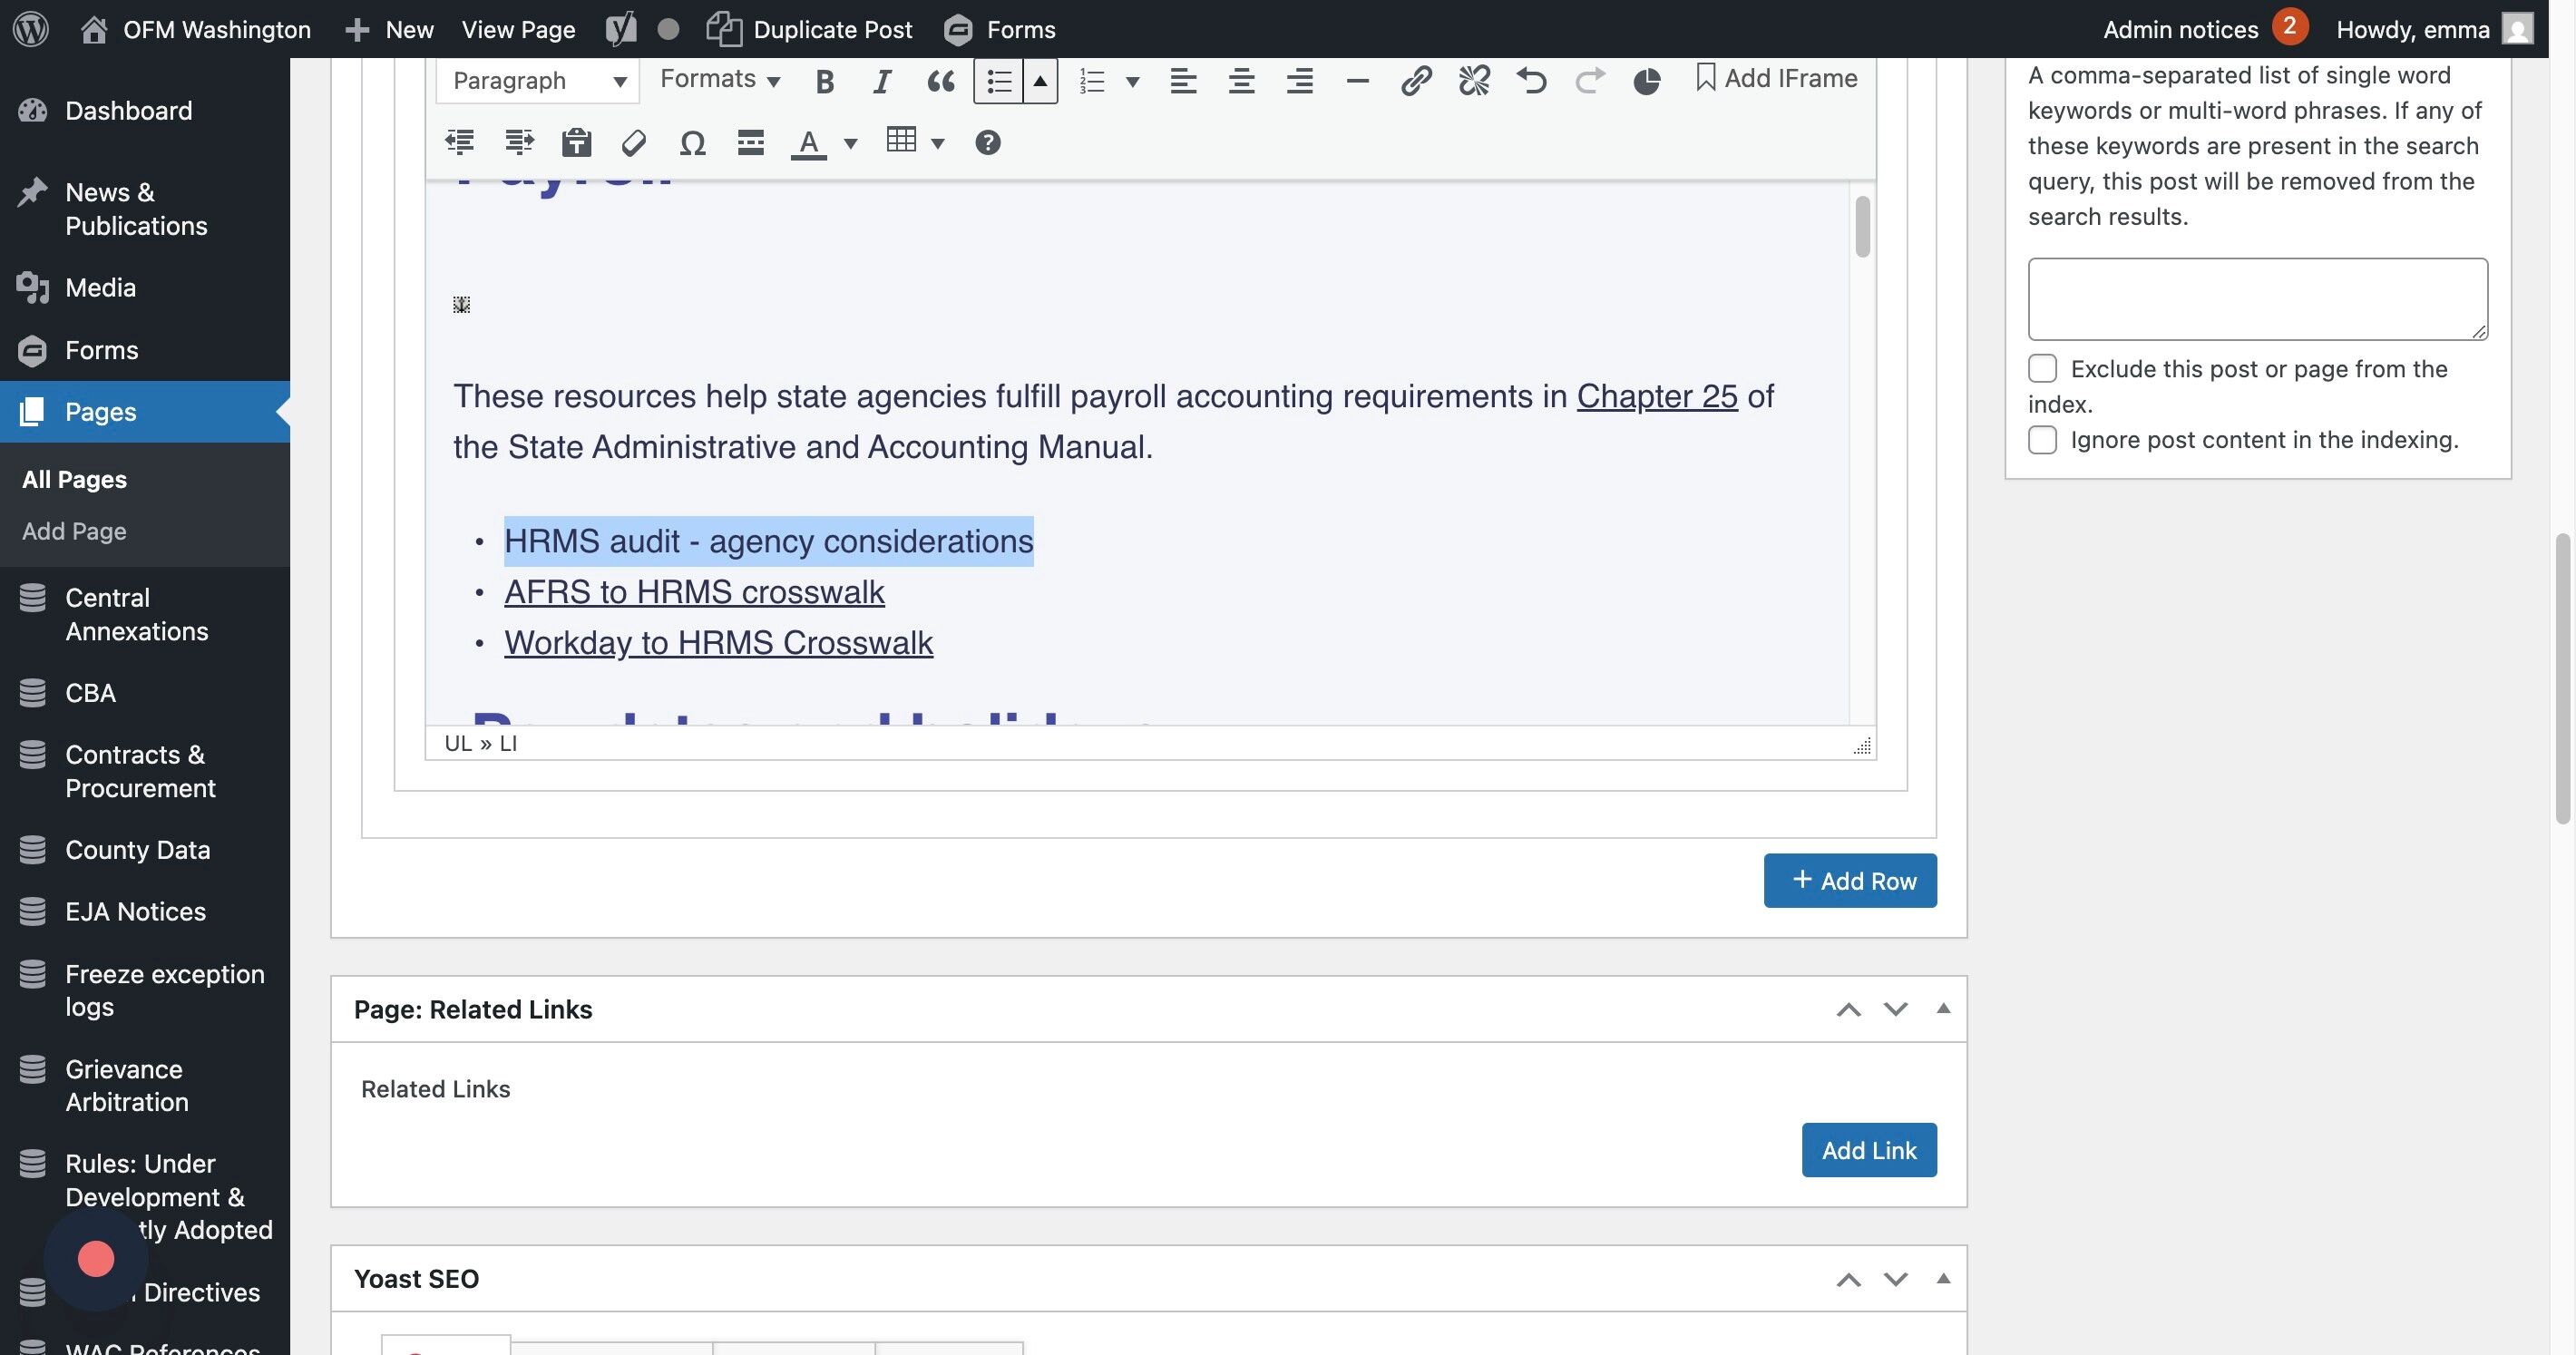Image resolution: width=2576 pixels, height=1355 pixels.
Task: Open Media in the admin sidebar
Action: click(x=100, y=288)
